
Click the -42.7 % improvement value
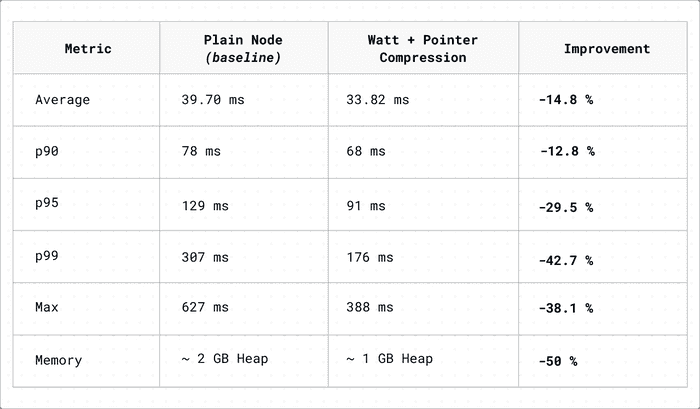pyautogui.click(x=566, y=260)
